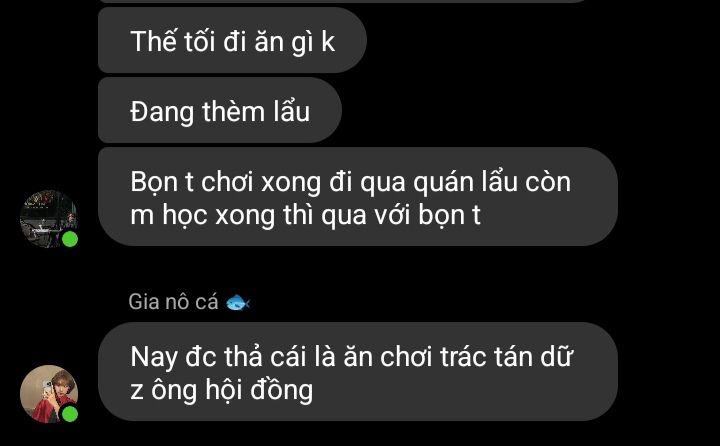Click the word "Đang" in the second bubble
Screen dimensions: 720x446
click(x=162, y=113)
